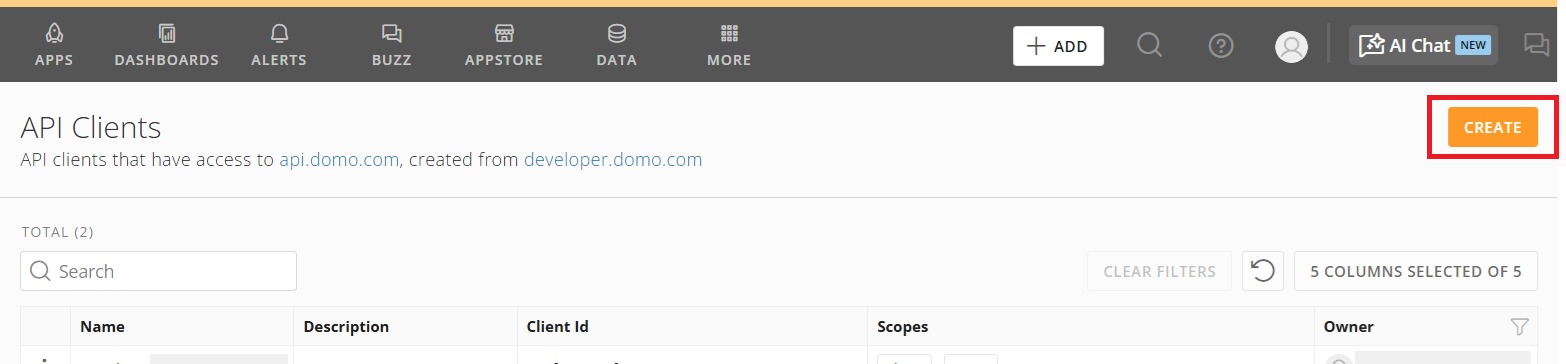1566x364 pixels.
Task: Create a new API client
Action: pos(1493,128)
